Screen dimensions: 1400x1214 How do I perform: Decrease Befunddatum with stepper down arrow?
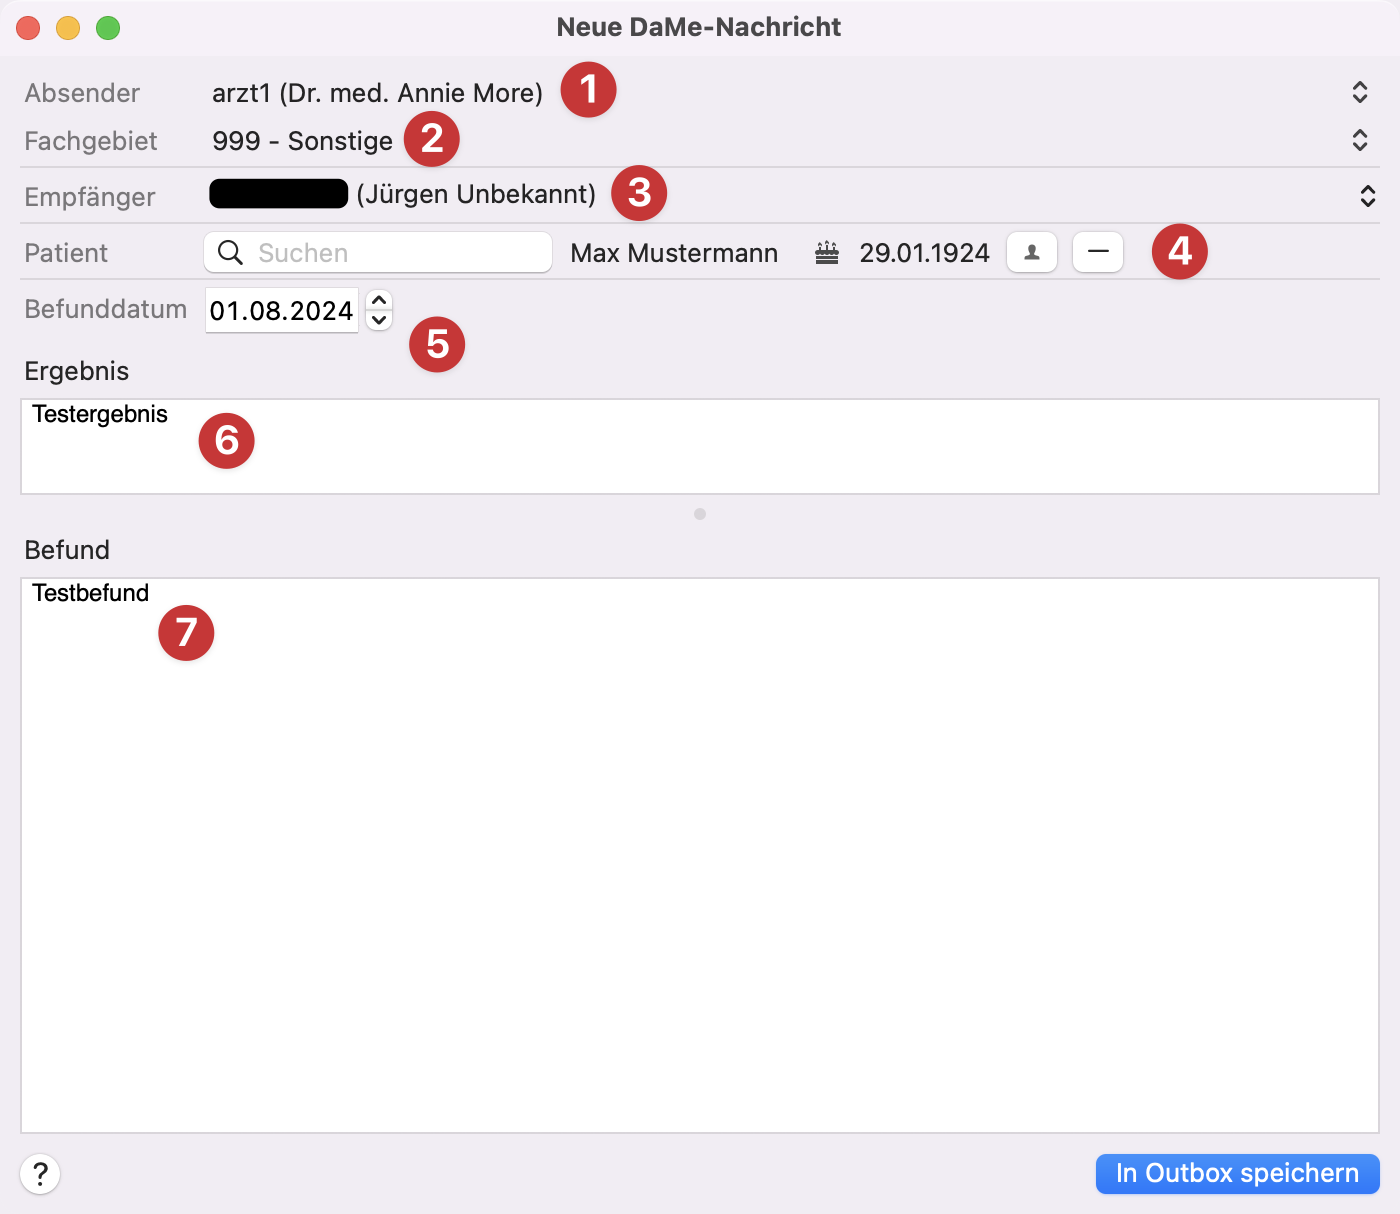(379, 320)
